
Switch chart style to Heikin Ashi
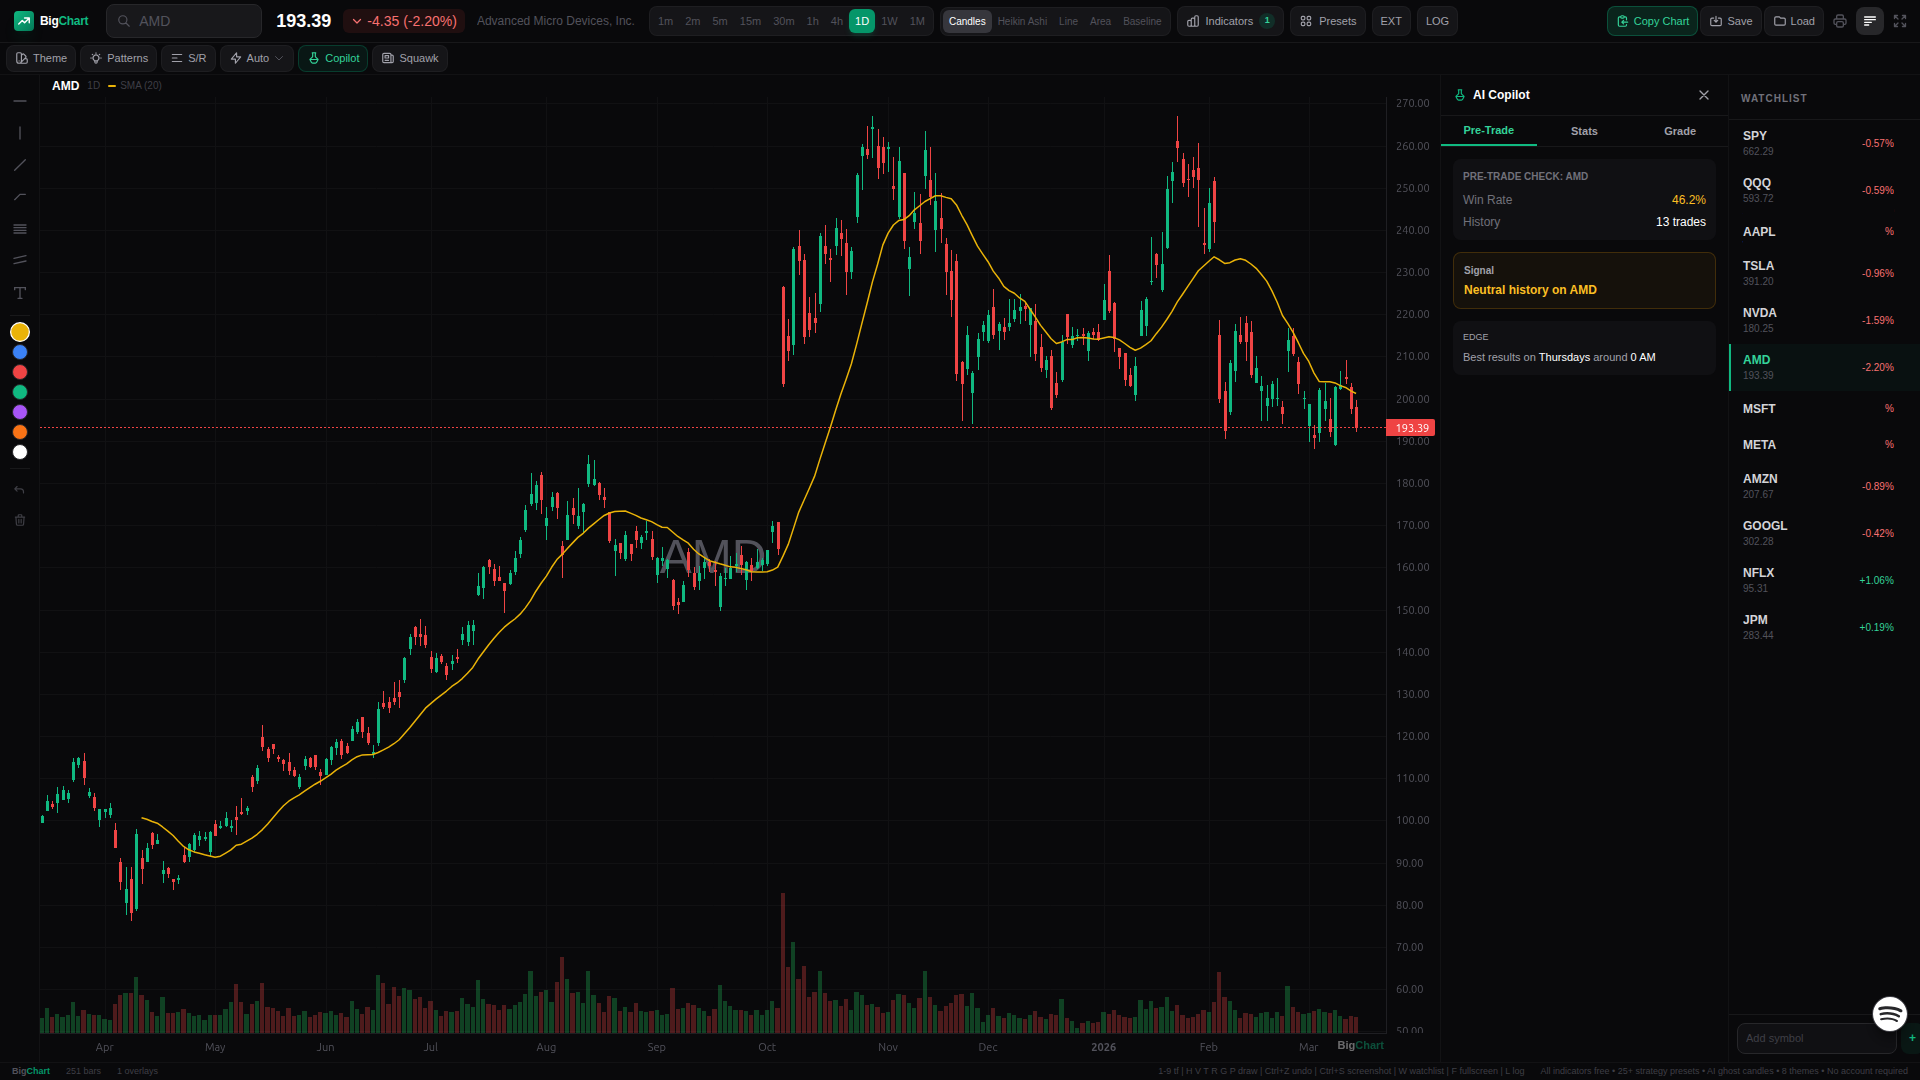1021,20
